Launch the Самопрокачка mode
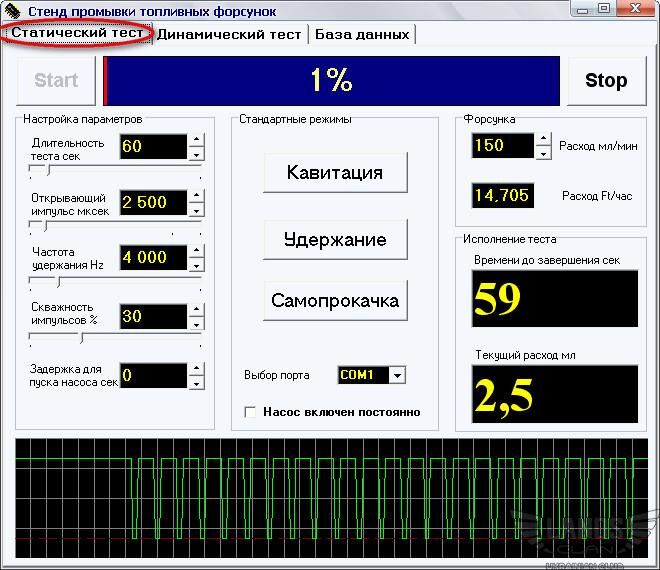This screenshot has width=660, height=570. (x=335, y=300)
